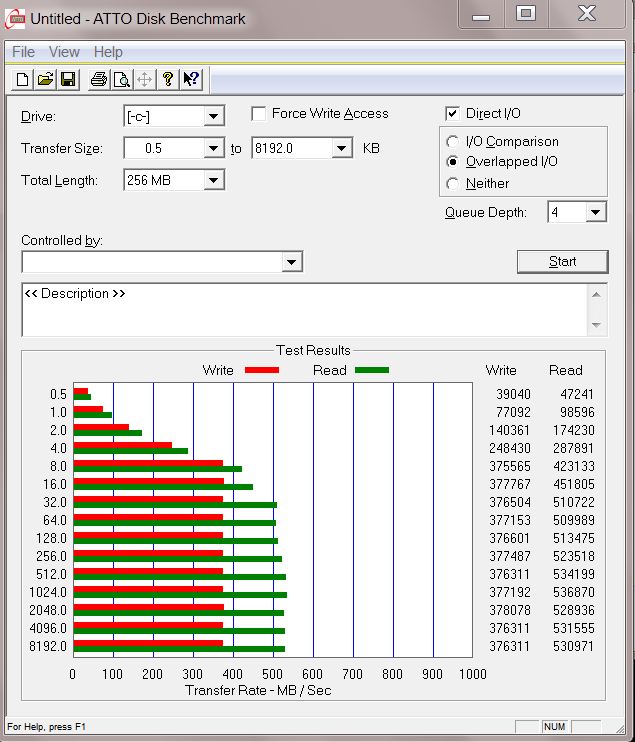Expand the maximum Transfer Size 8192.0 dropdown
The width and height of the screenshot is (635, 742).
pyautogui.click(x=341, y=148)
